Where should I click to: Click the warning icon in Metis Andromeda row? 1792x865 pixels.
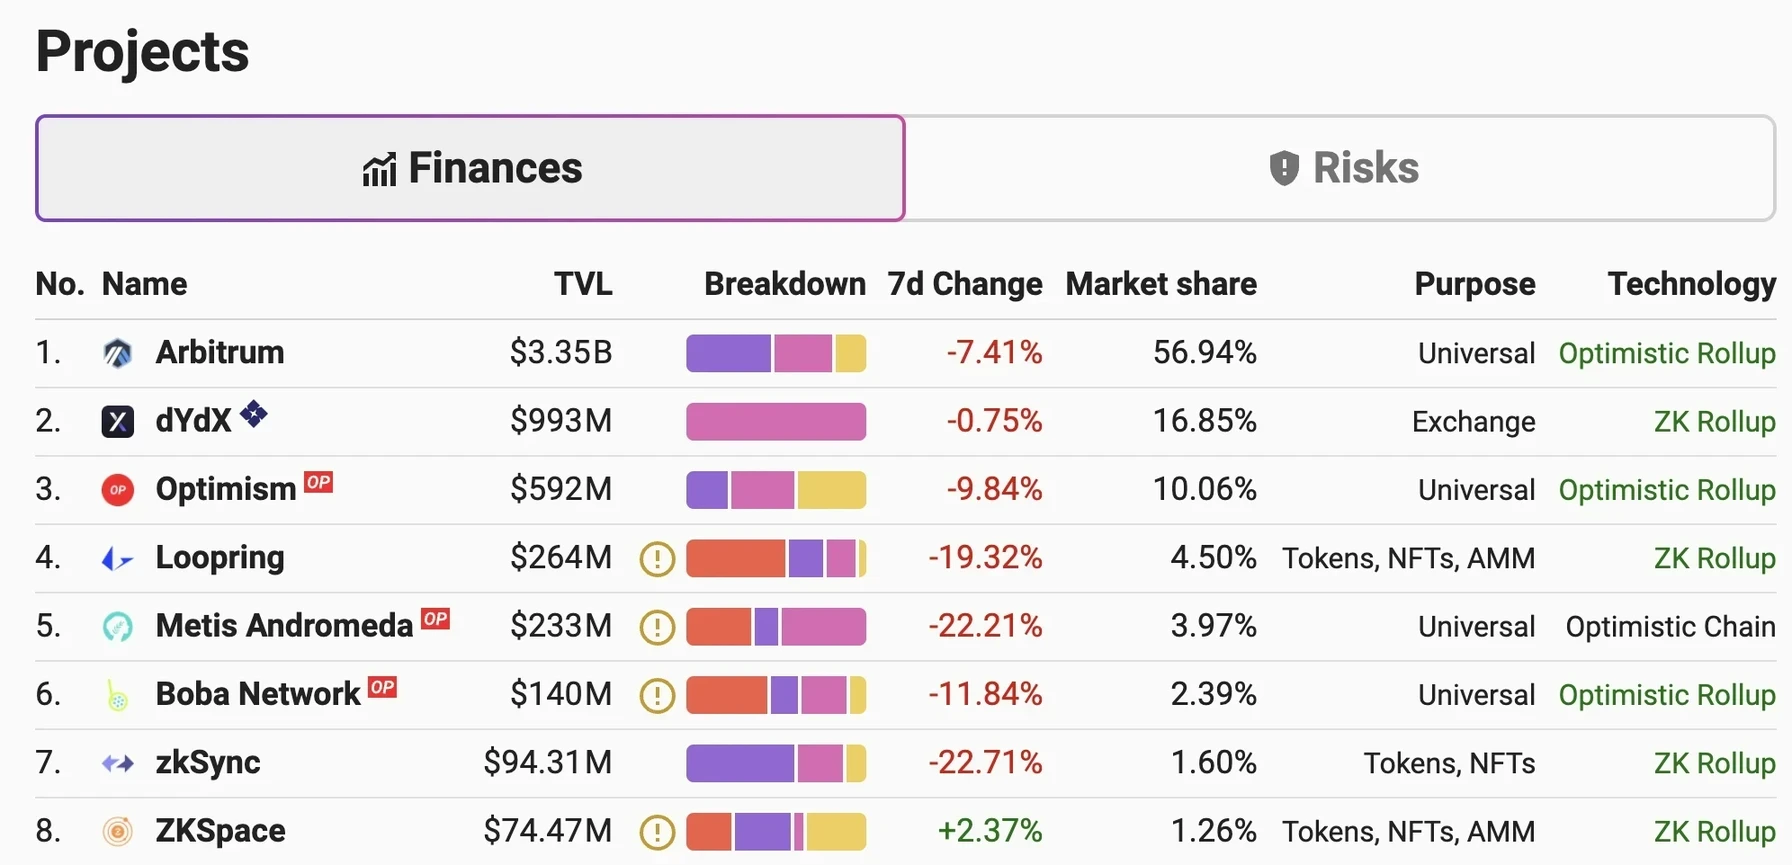[657, 627]
